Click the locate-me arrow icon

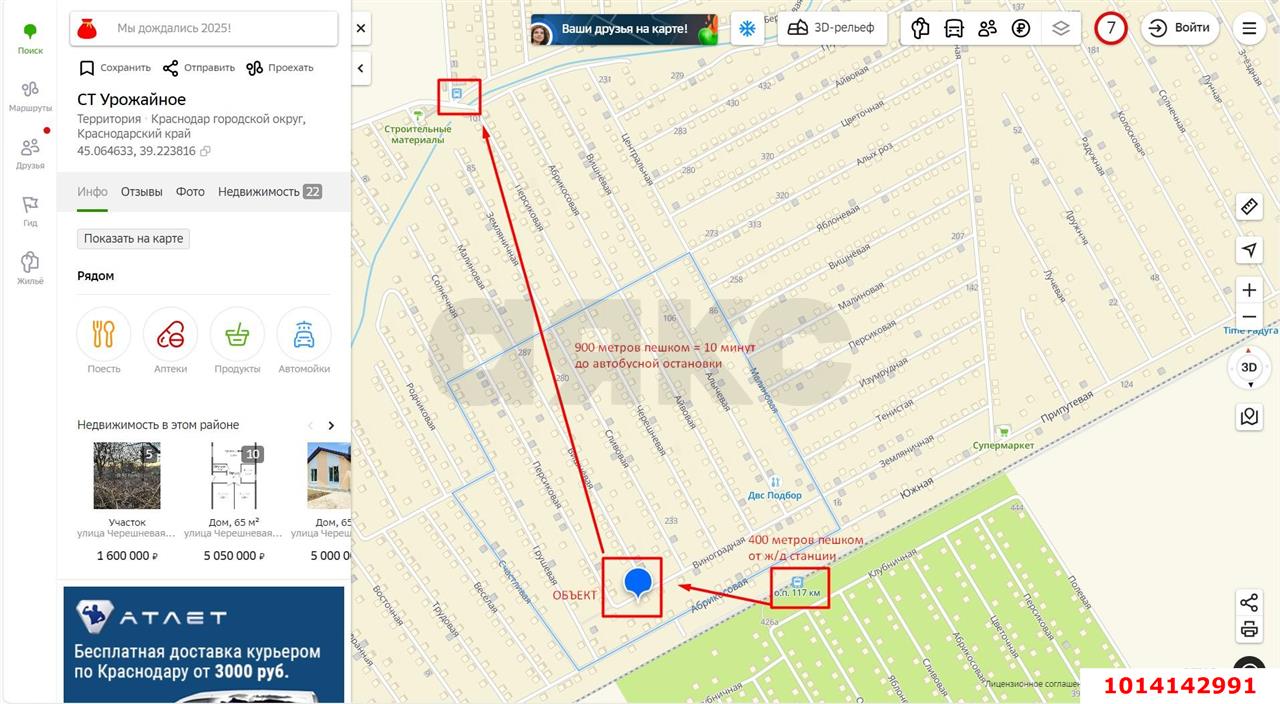(1249, 250)
